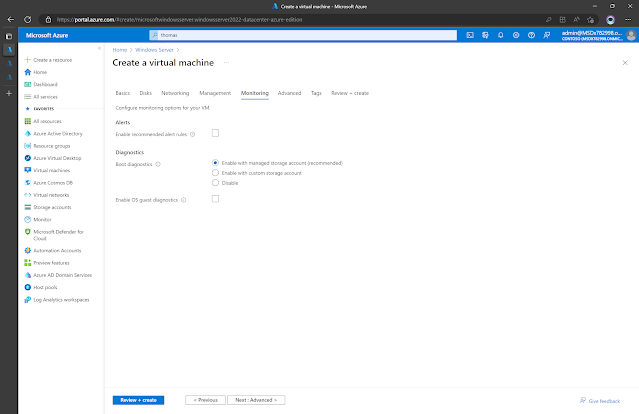639x414 pixels.
Task: Open Preview features in sidebar
Action: tap(47, 263)
